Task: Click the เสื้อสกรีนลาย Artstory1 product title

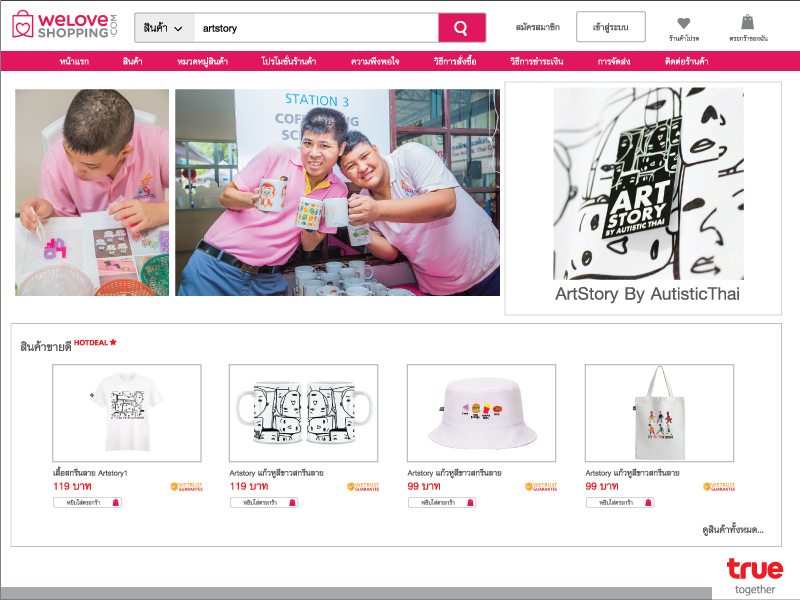Action: coord(90,473)
